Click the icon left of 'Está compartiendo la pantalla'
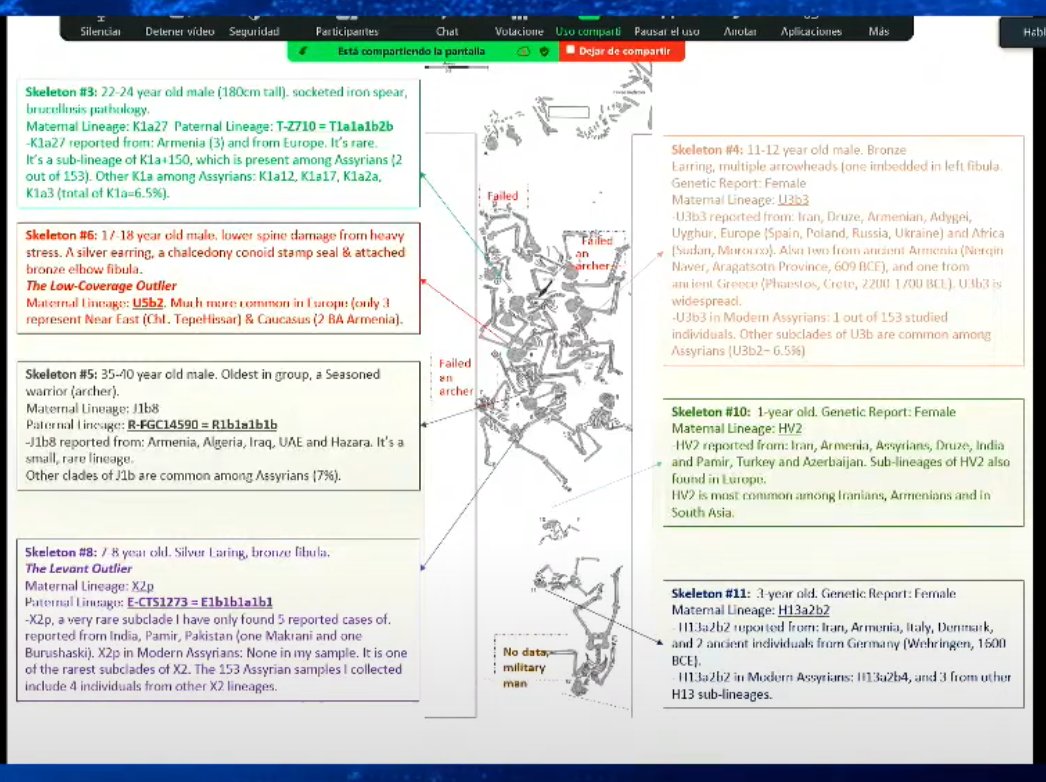Screen dimensions: 1046x782 [304, 51]
